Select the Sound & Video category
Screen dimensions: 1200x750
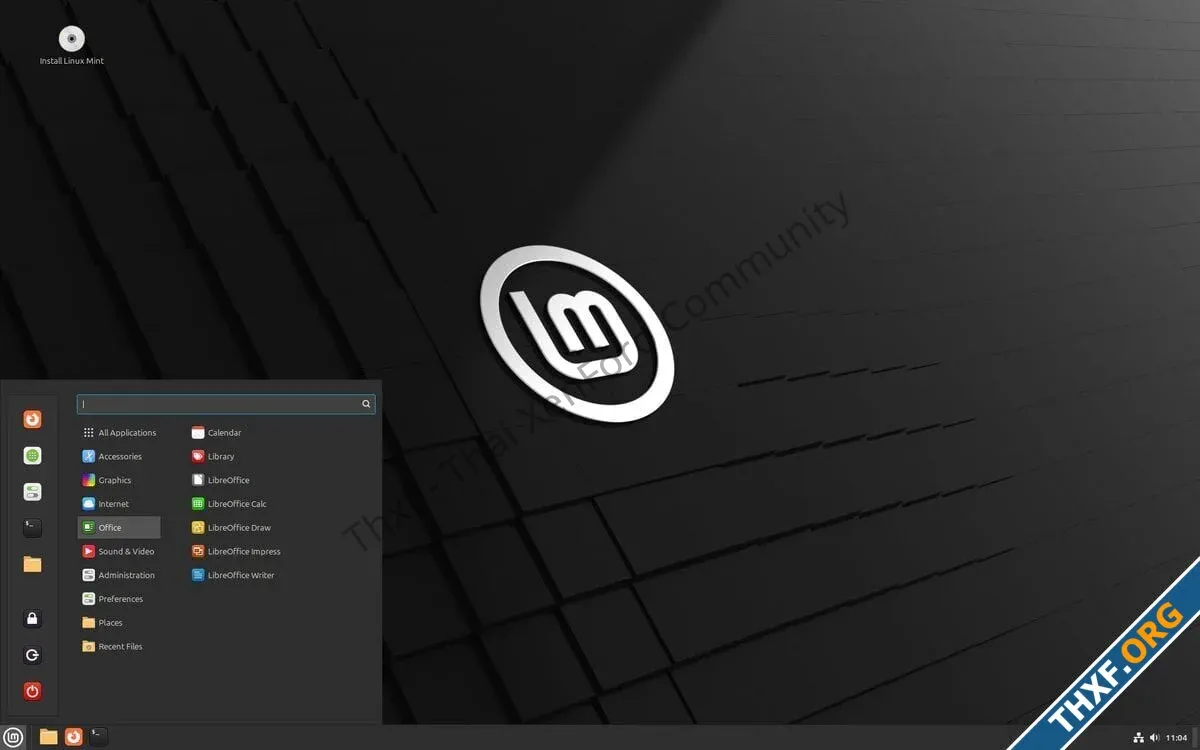[x=119, y=551]
